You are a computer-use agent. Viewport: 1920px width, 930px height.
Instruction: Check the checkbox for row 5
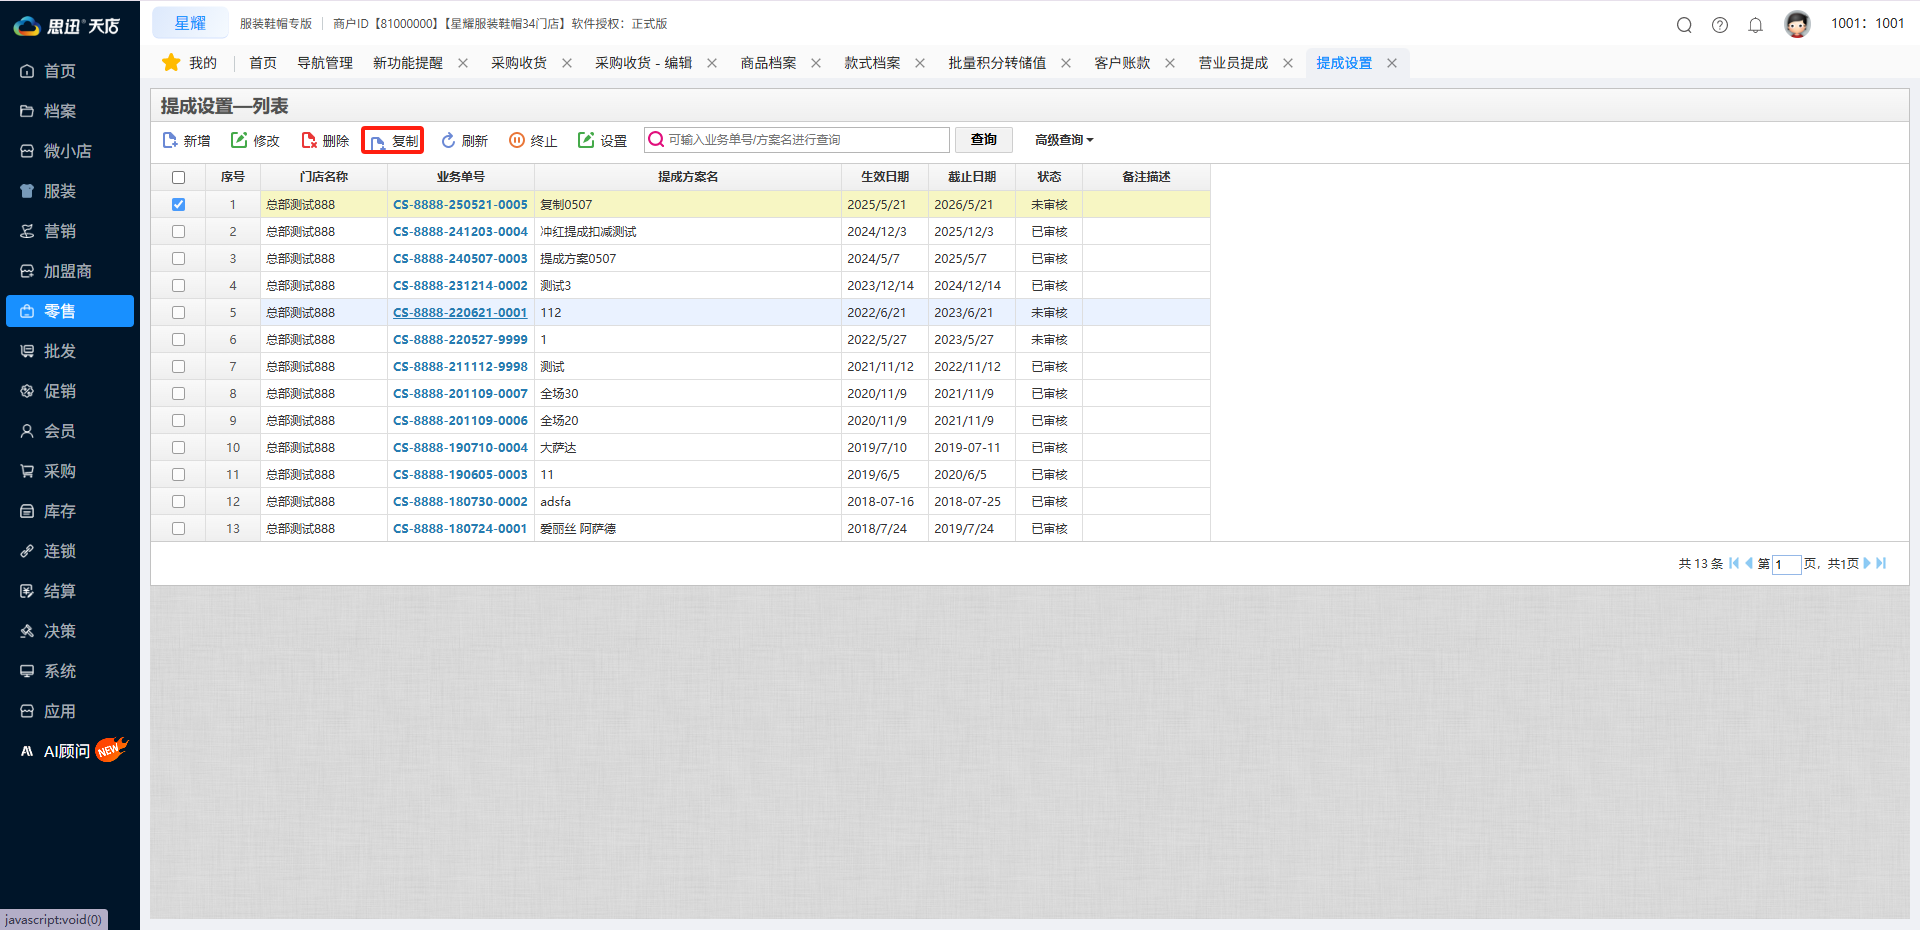(178, 312)
